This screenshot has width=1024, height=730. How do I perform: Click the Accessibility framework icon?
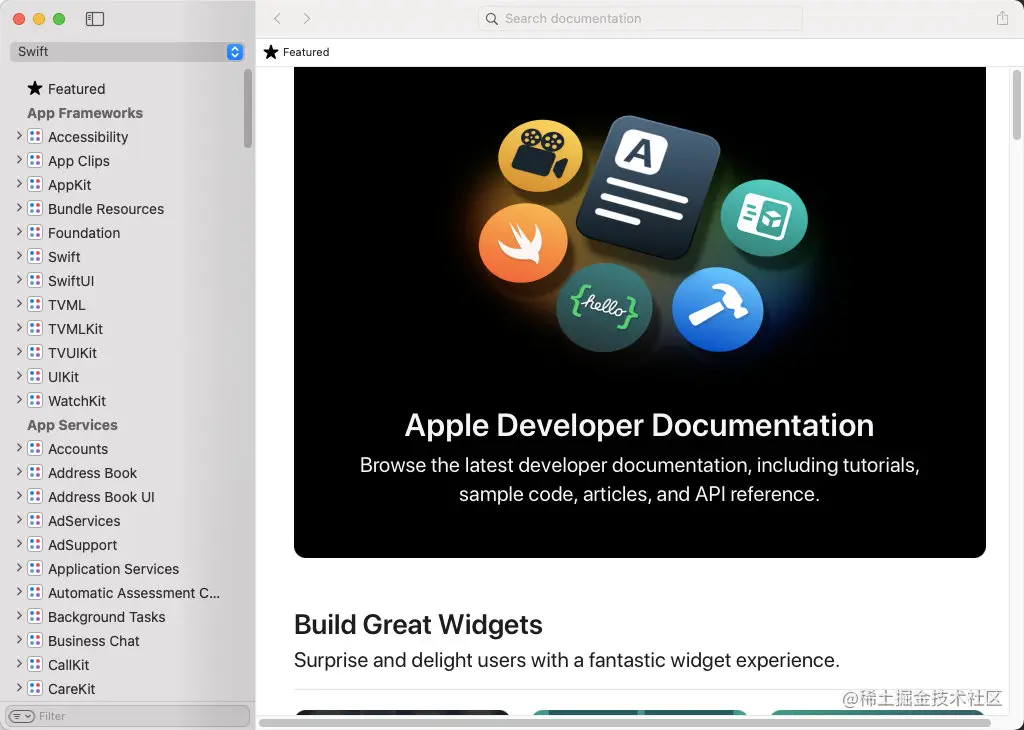coord(35,136)
